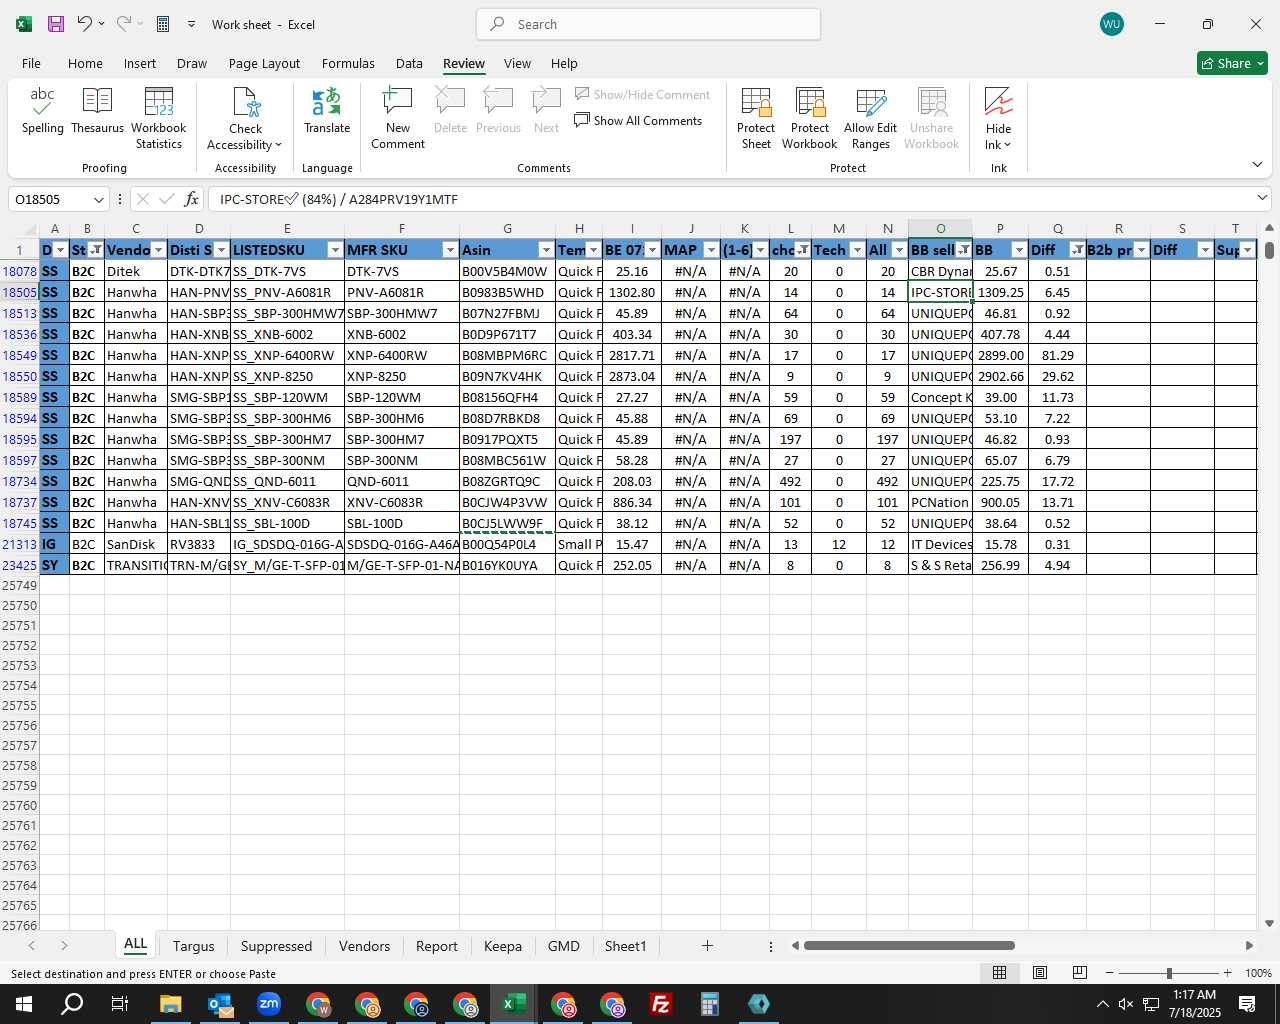This screenshot has height=1024, width=1280.
Task: Open the MFR SKU filter dropdown
Action: (x=450, y=250)
